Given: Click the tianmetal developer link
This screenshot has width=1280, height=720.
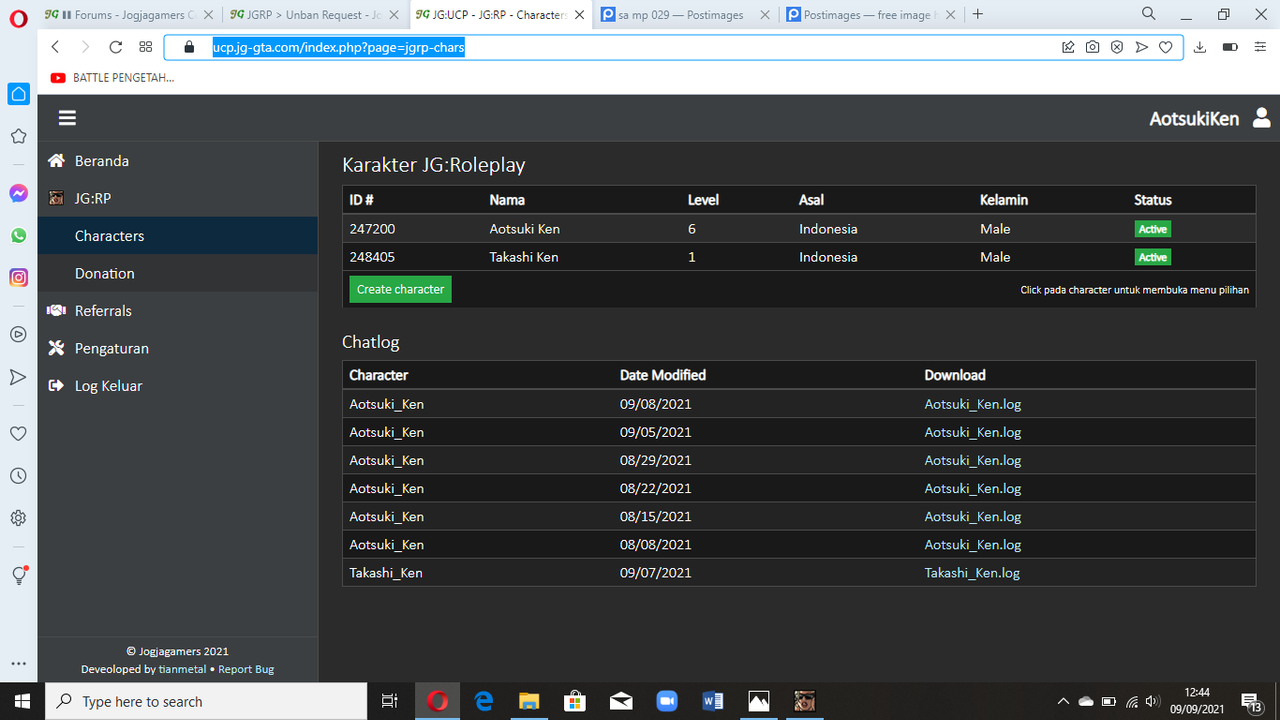Looking at the screenshot, I should coord(182,669).
